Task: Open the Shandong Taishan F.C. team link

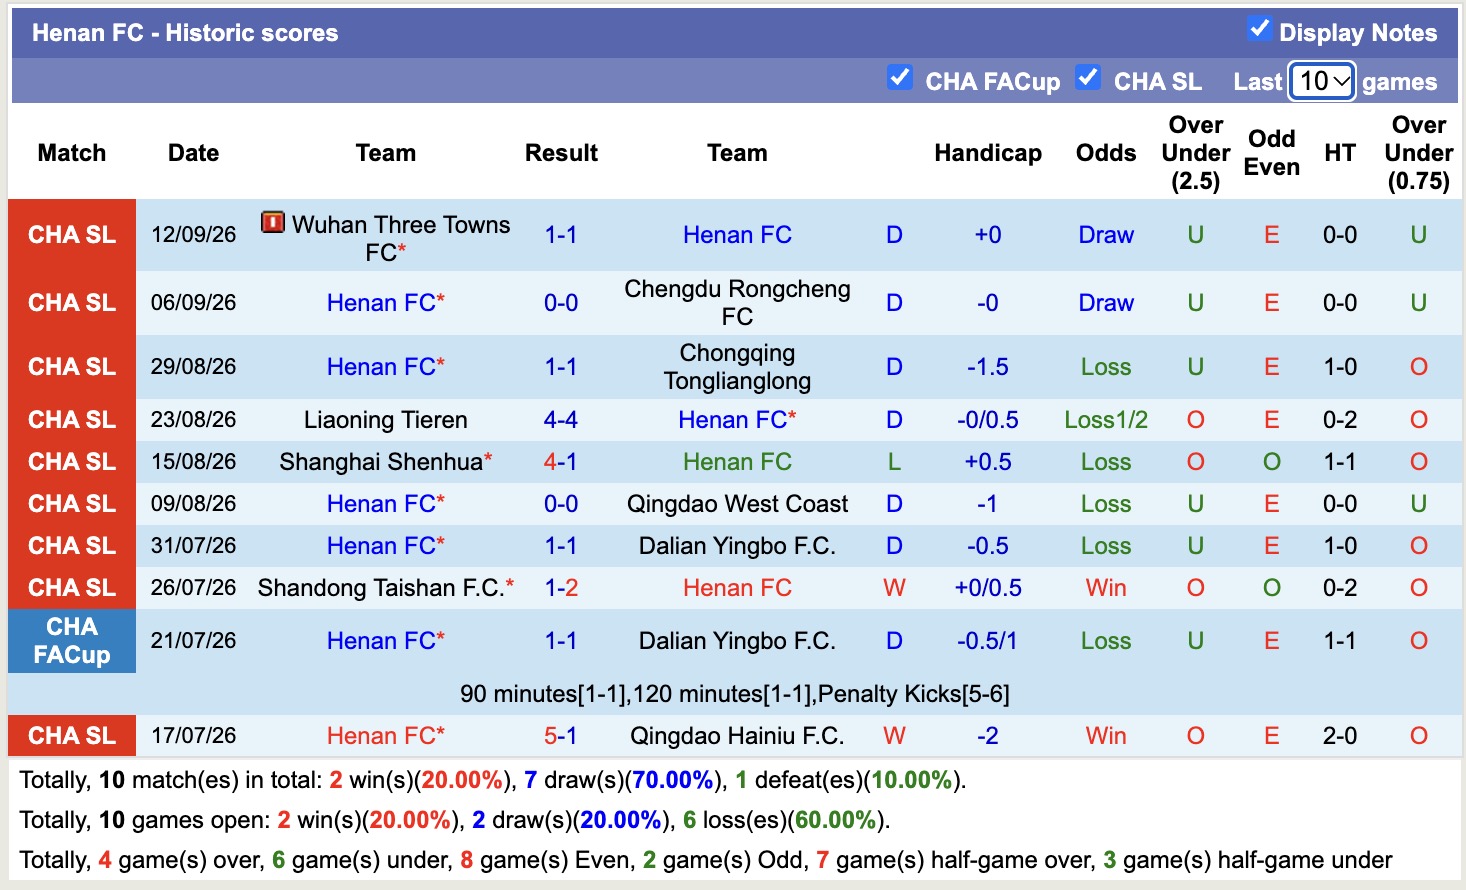Action: [380, 588]
